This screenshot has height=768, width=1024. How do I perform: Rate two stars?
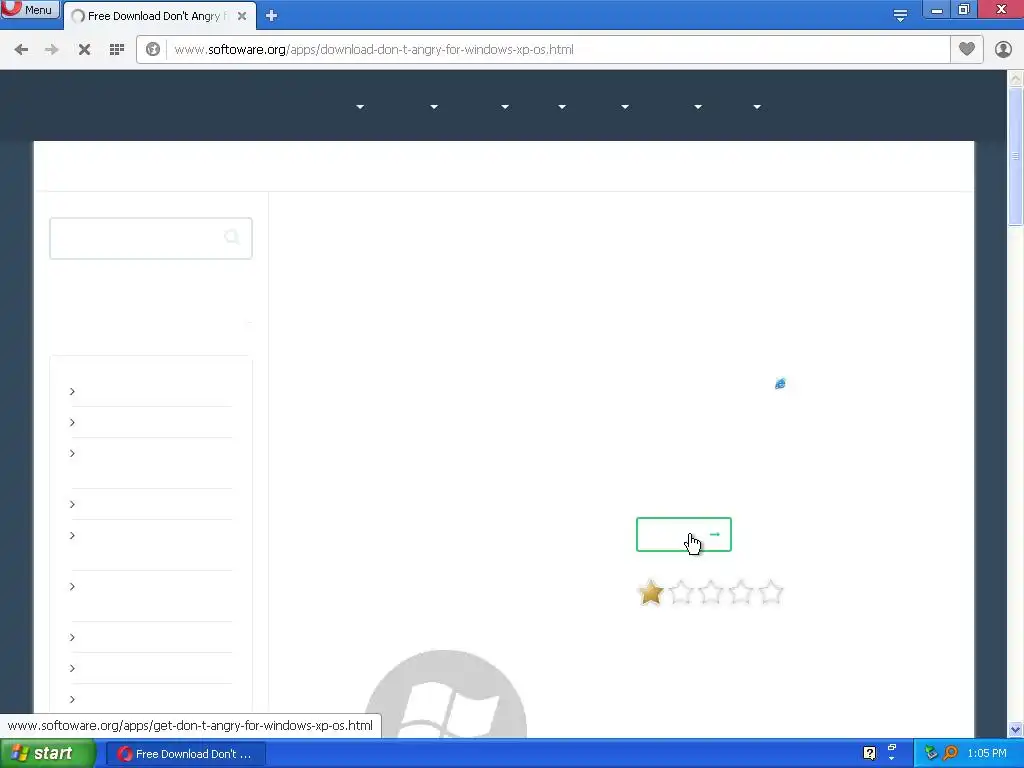point(681,593)
